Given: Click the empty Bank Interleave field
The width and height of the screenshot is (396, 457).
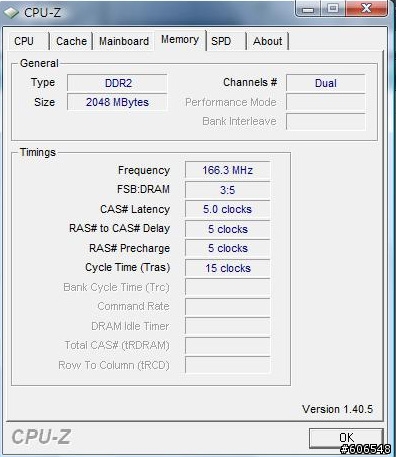Looking at the screenshot, I should (x=326, y=122).
